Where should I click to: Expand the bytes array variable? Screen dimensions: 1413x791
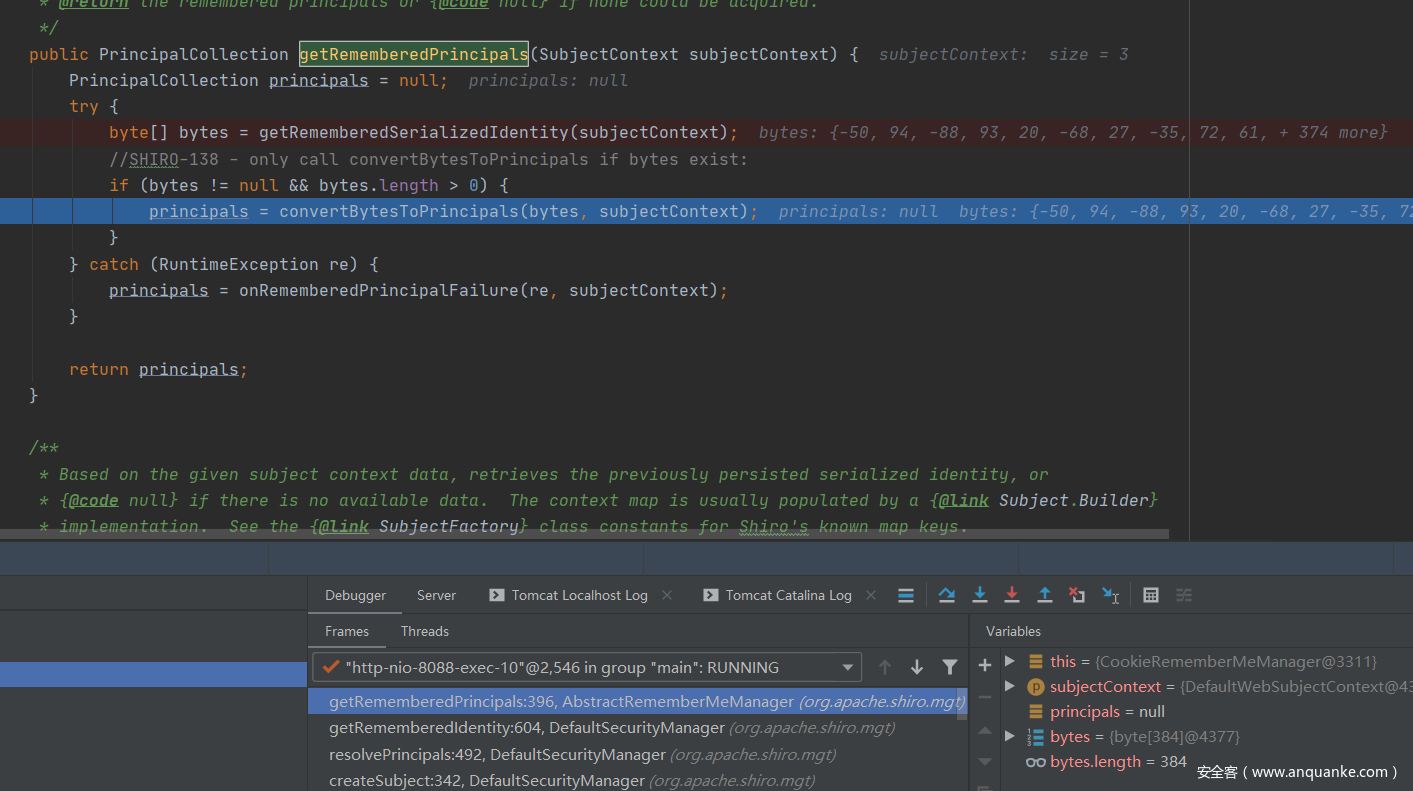(x=1010, y=736)
